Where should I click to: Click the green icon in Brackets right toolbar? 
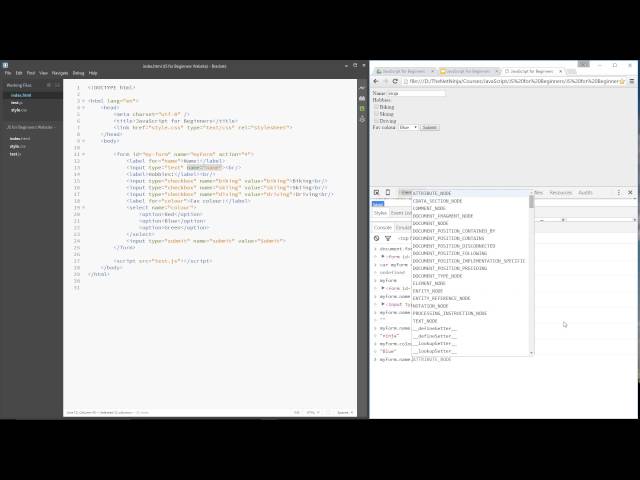pos(362,109)
